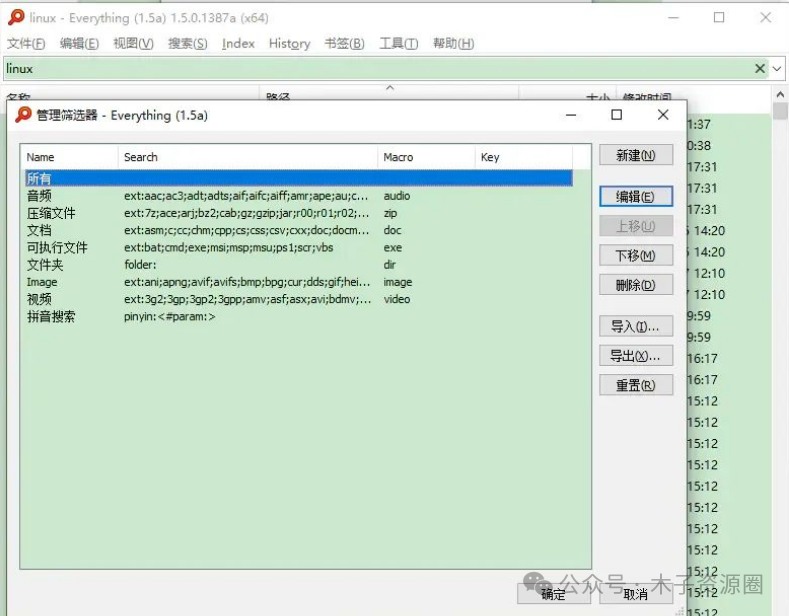
Task: Open the 书签(B) bookmarks menu
Action: coord(344,43)
